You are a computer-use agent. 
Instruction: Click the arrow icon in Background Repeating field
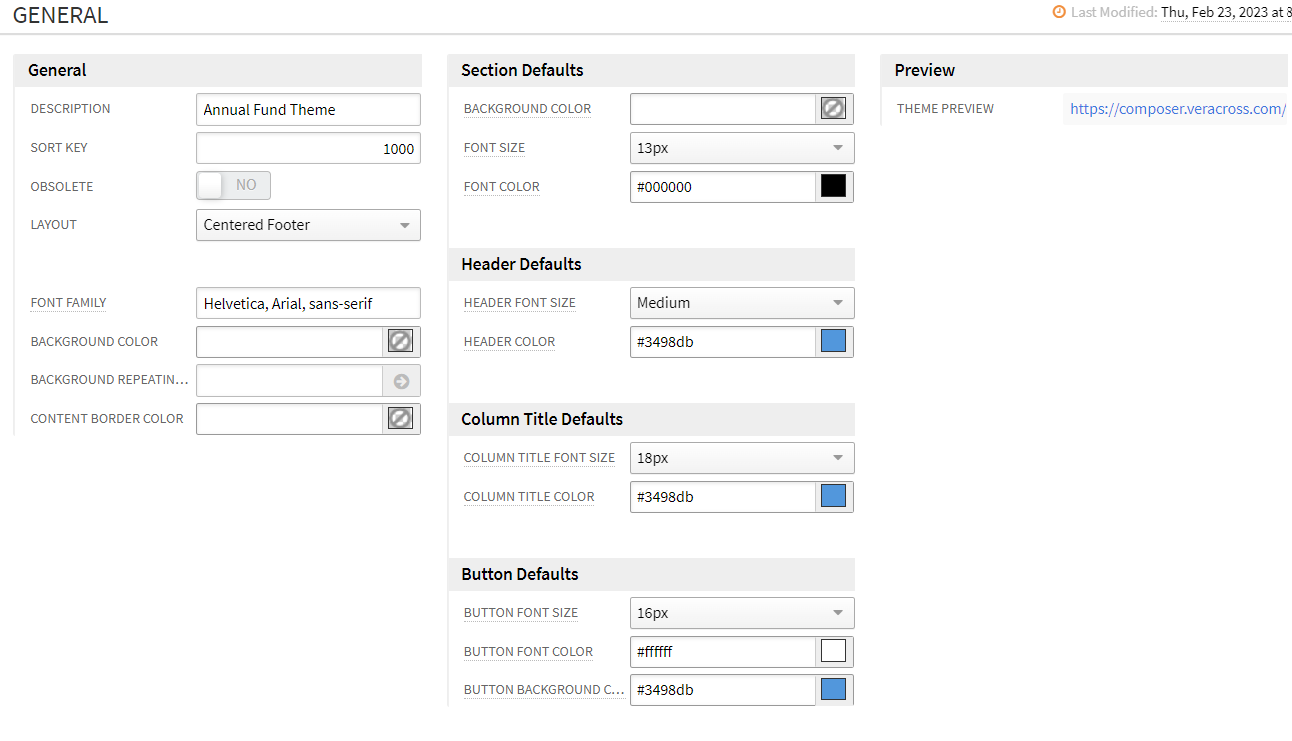pyautogui.click(x=400, y=380)
